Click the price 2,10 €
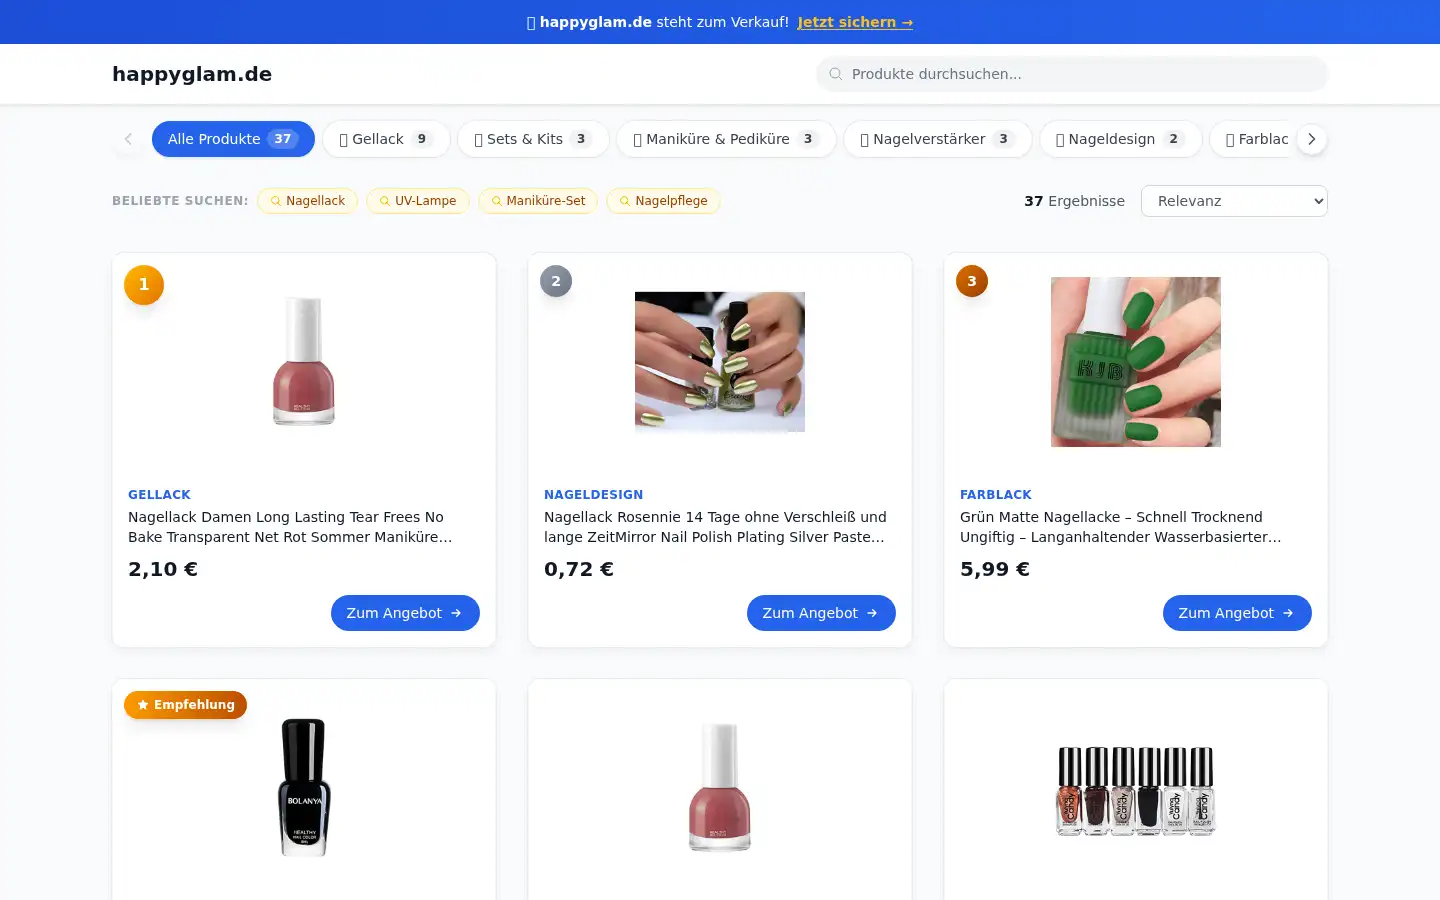1440x900 pixels. [163, 569]
